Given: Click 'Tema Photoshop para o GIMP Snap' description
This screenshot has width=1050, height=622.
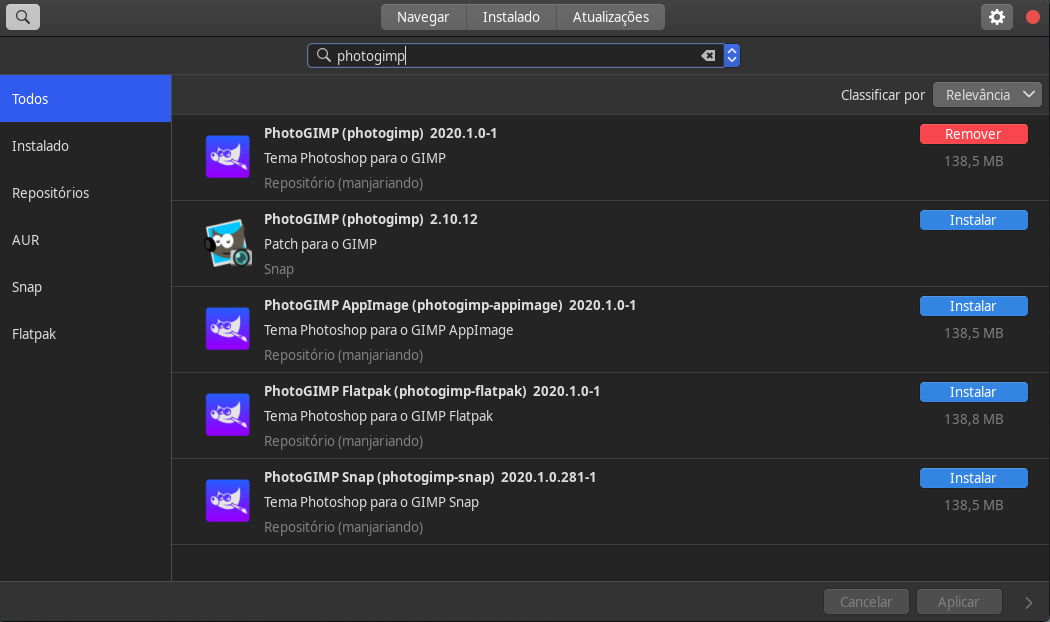Looking at the screenshot, I should tap(371, 502).
